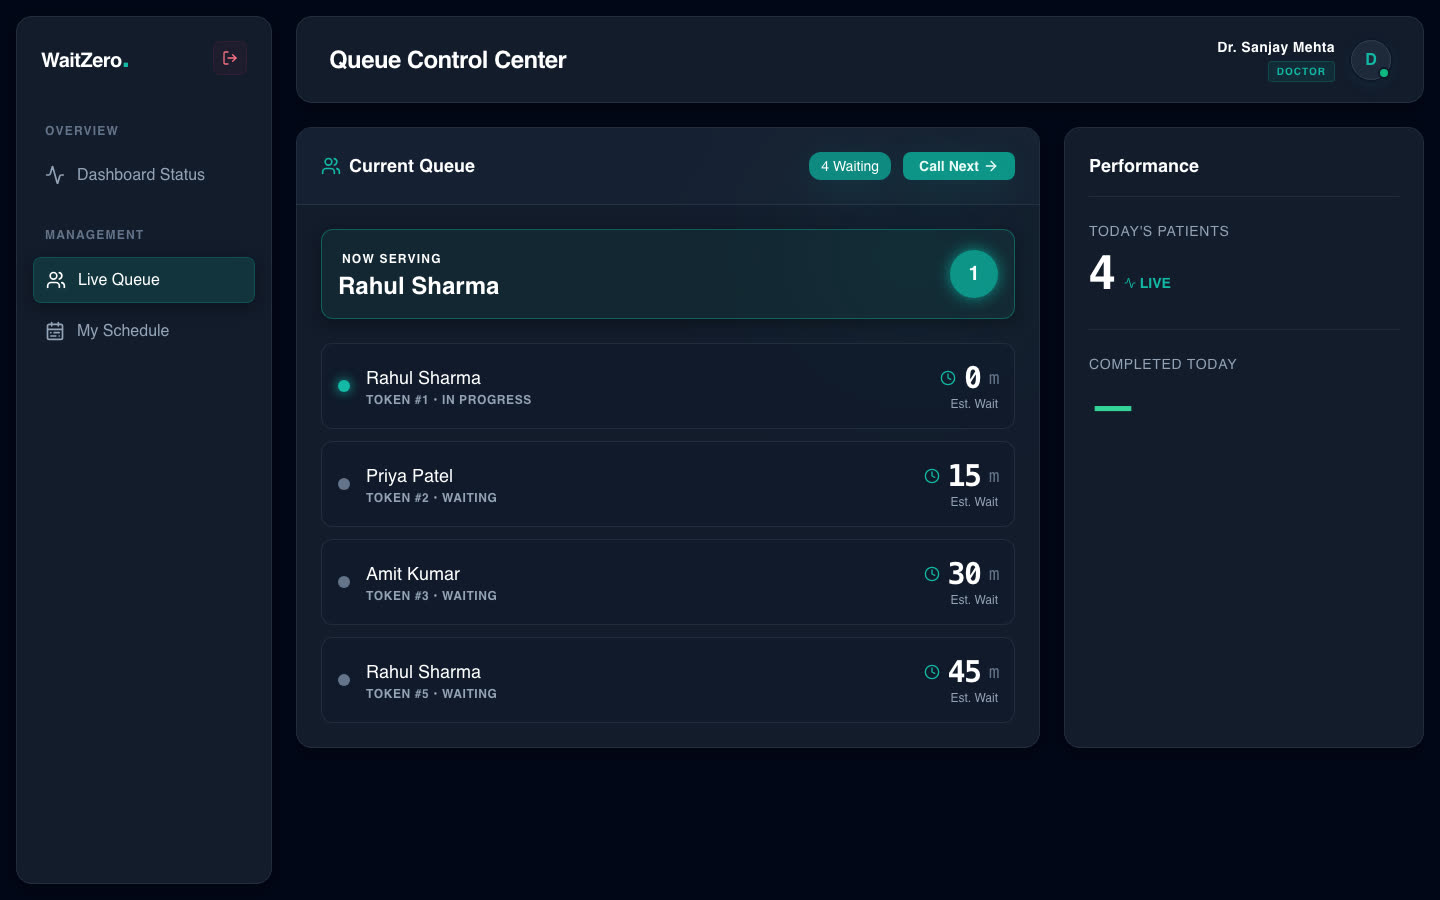Select Priya Patel queue row

tap(668, 484)
